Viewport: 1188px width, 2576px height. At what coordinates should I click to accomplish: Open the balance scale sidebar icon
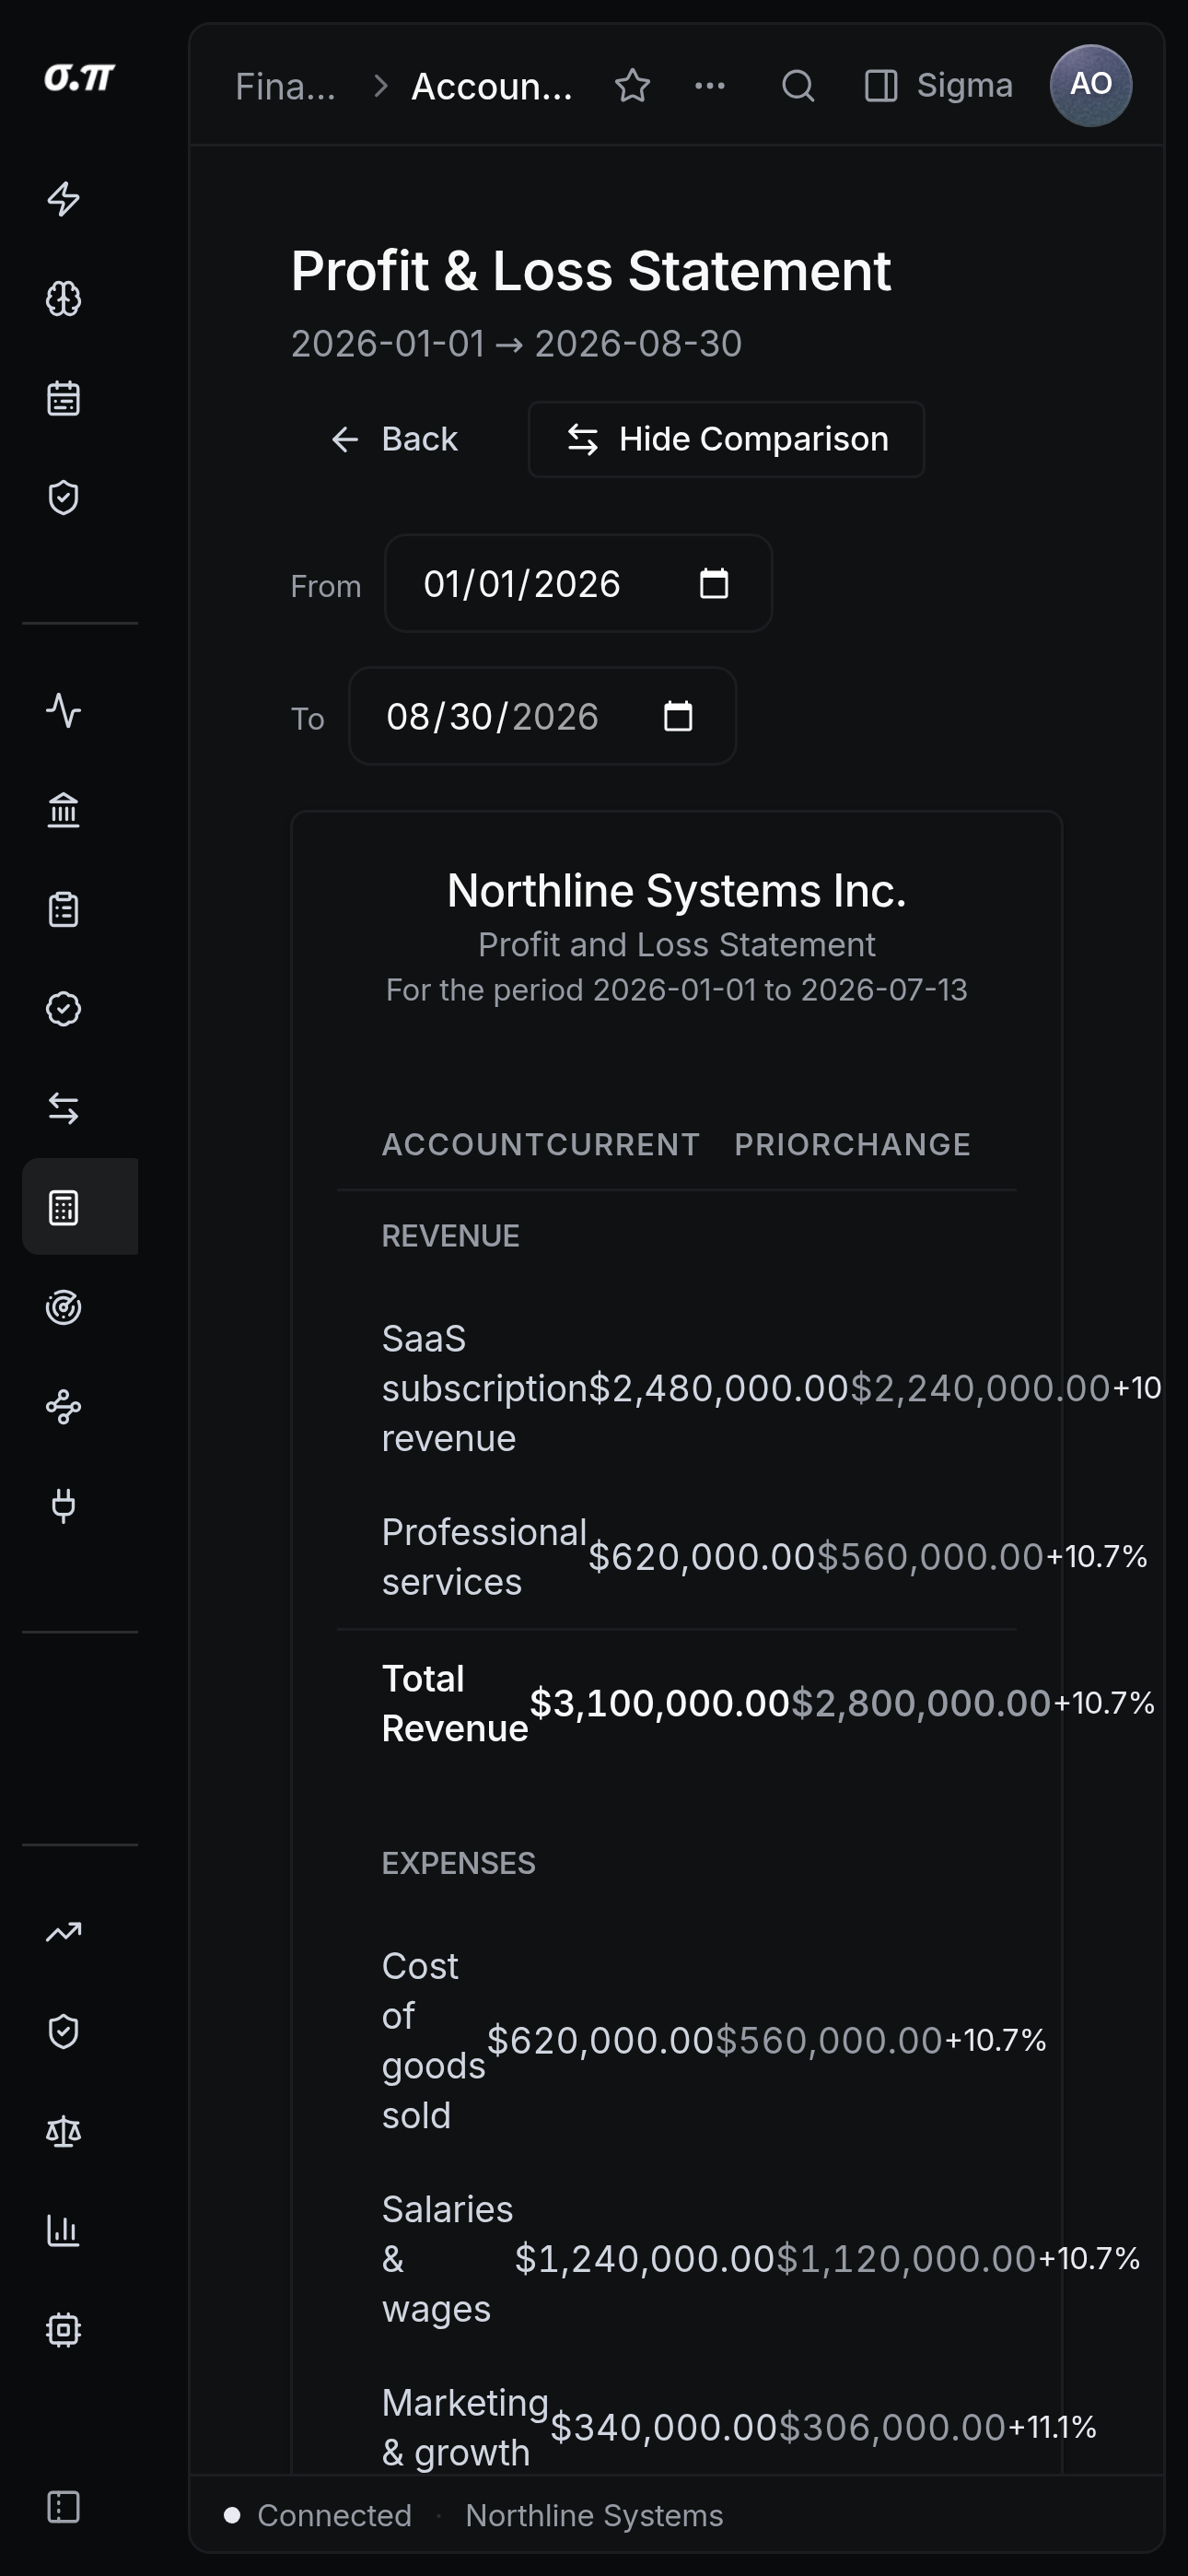point(64,2132)
